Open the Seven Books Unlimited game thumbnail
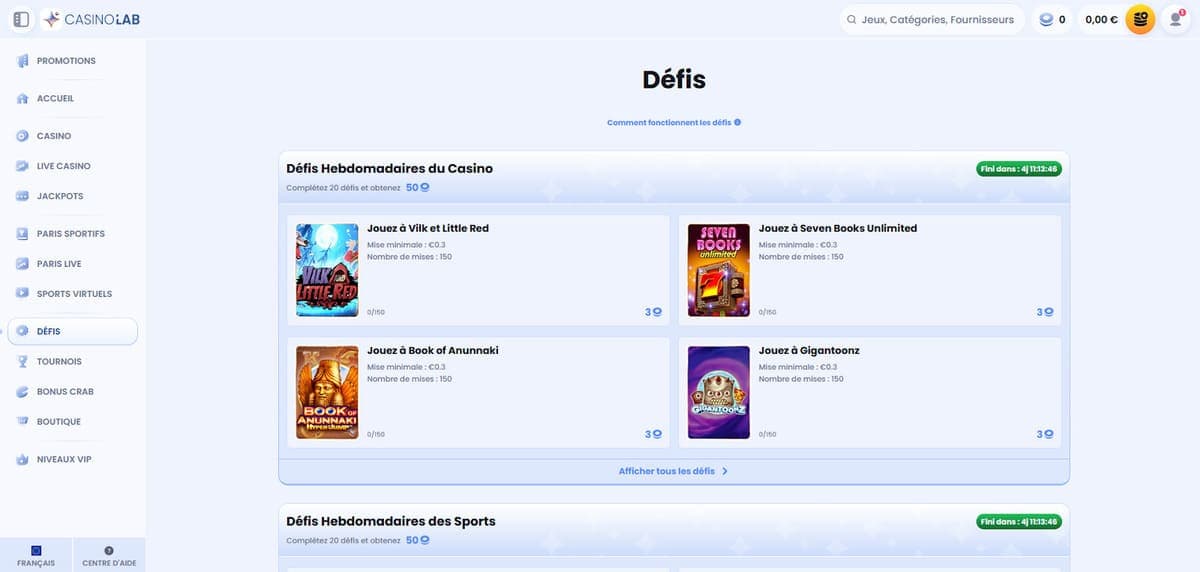 pyautogui.click(x=719, y=270)
